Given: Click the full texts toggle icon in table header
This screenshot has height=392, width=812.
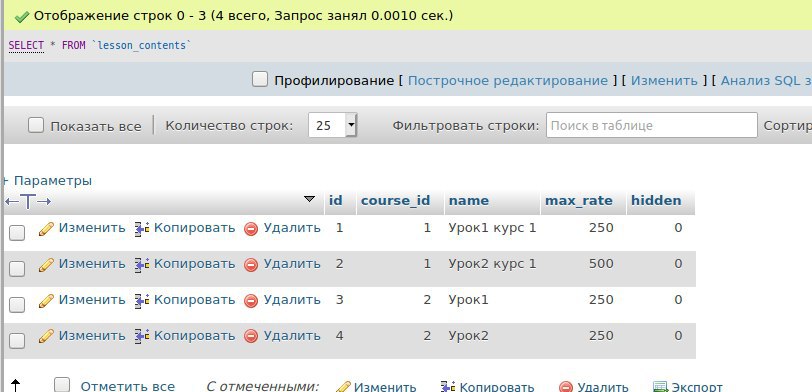Looking at the screenshot, I should (x=28, y=201).
